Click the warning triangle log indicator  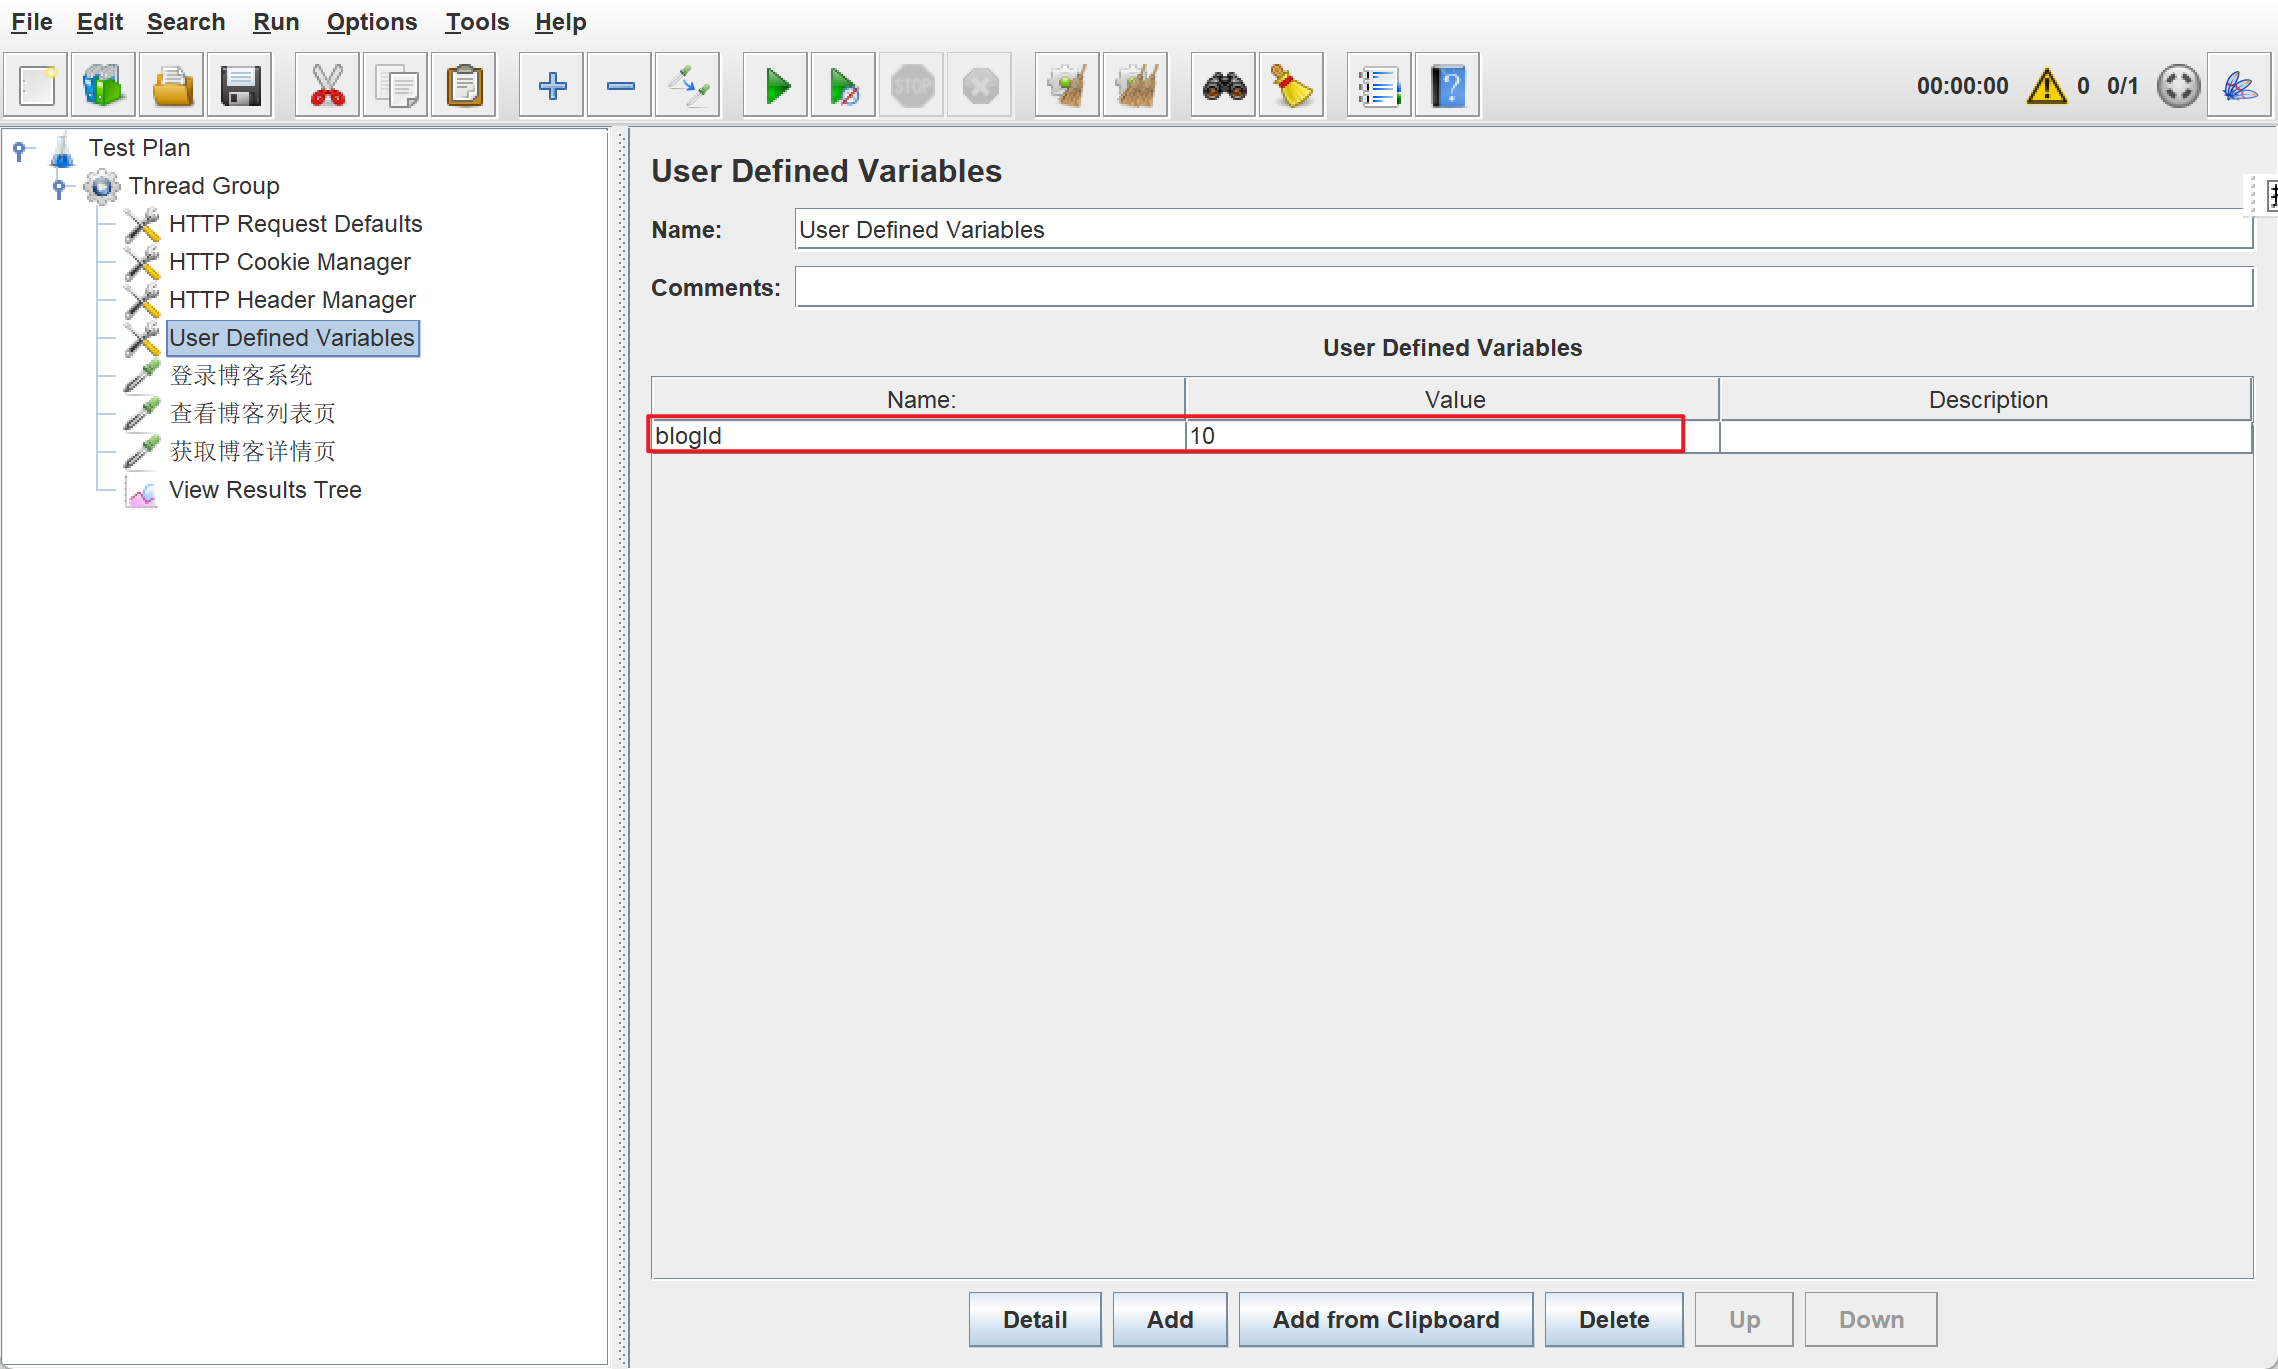click(x=2046, y=86)
